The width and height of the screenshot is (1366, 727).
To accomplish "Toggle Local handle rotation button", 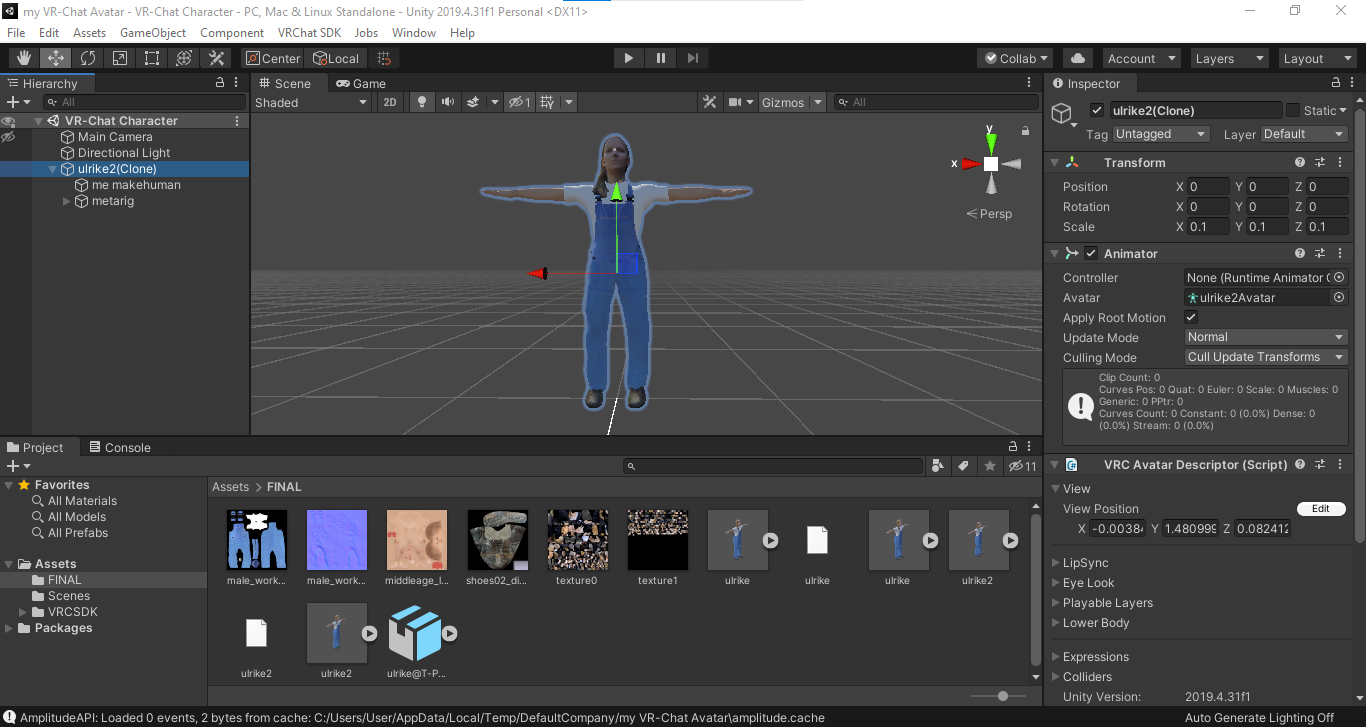I will pyautogui.click(x=336, y=58).
